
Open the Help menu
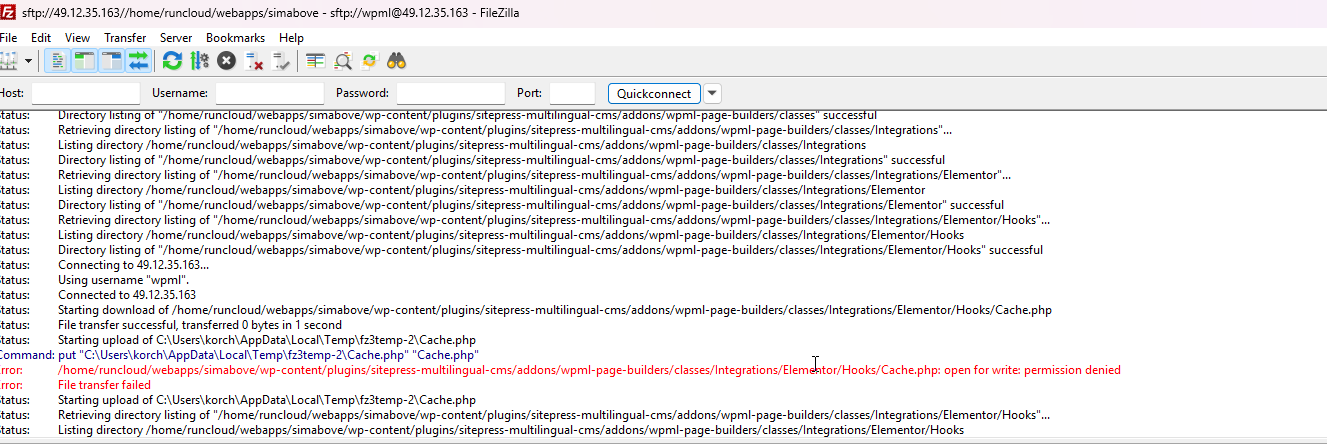(291, 38)
